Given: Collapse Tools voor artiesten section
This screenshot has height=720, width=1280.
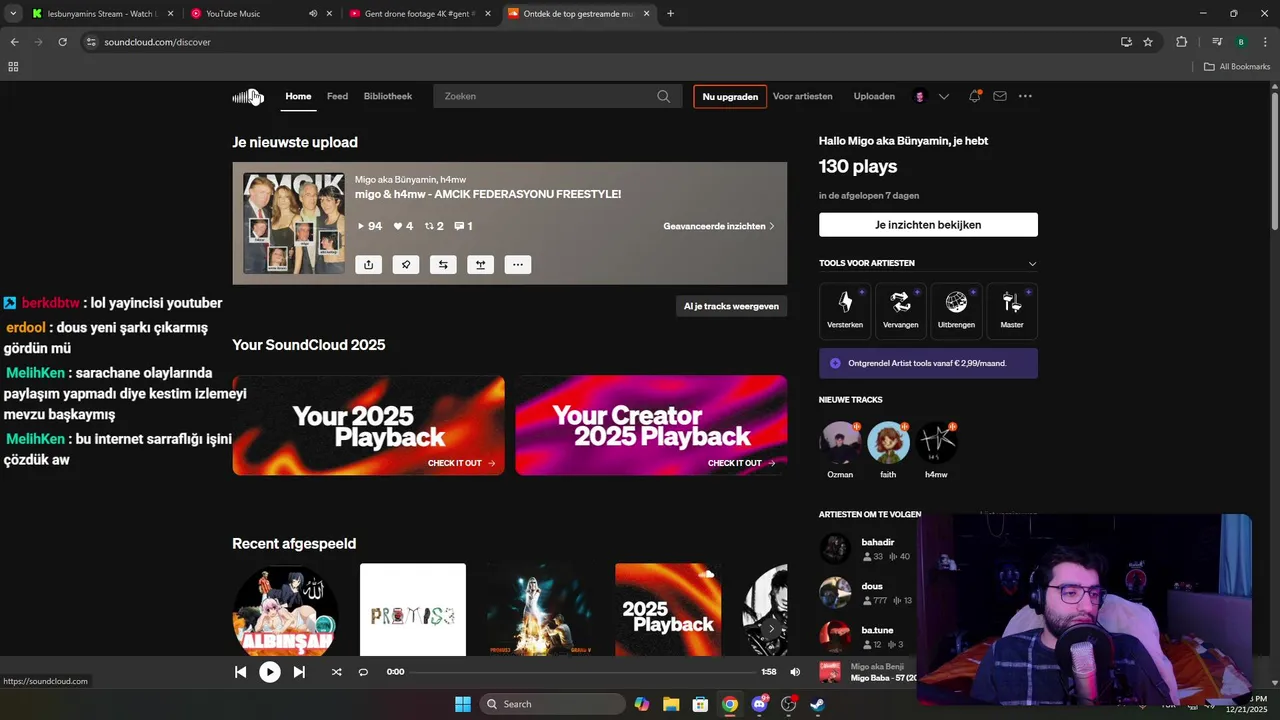Looking at the screenshot, I should [1032, 264].
